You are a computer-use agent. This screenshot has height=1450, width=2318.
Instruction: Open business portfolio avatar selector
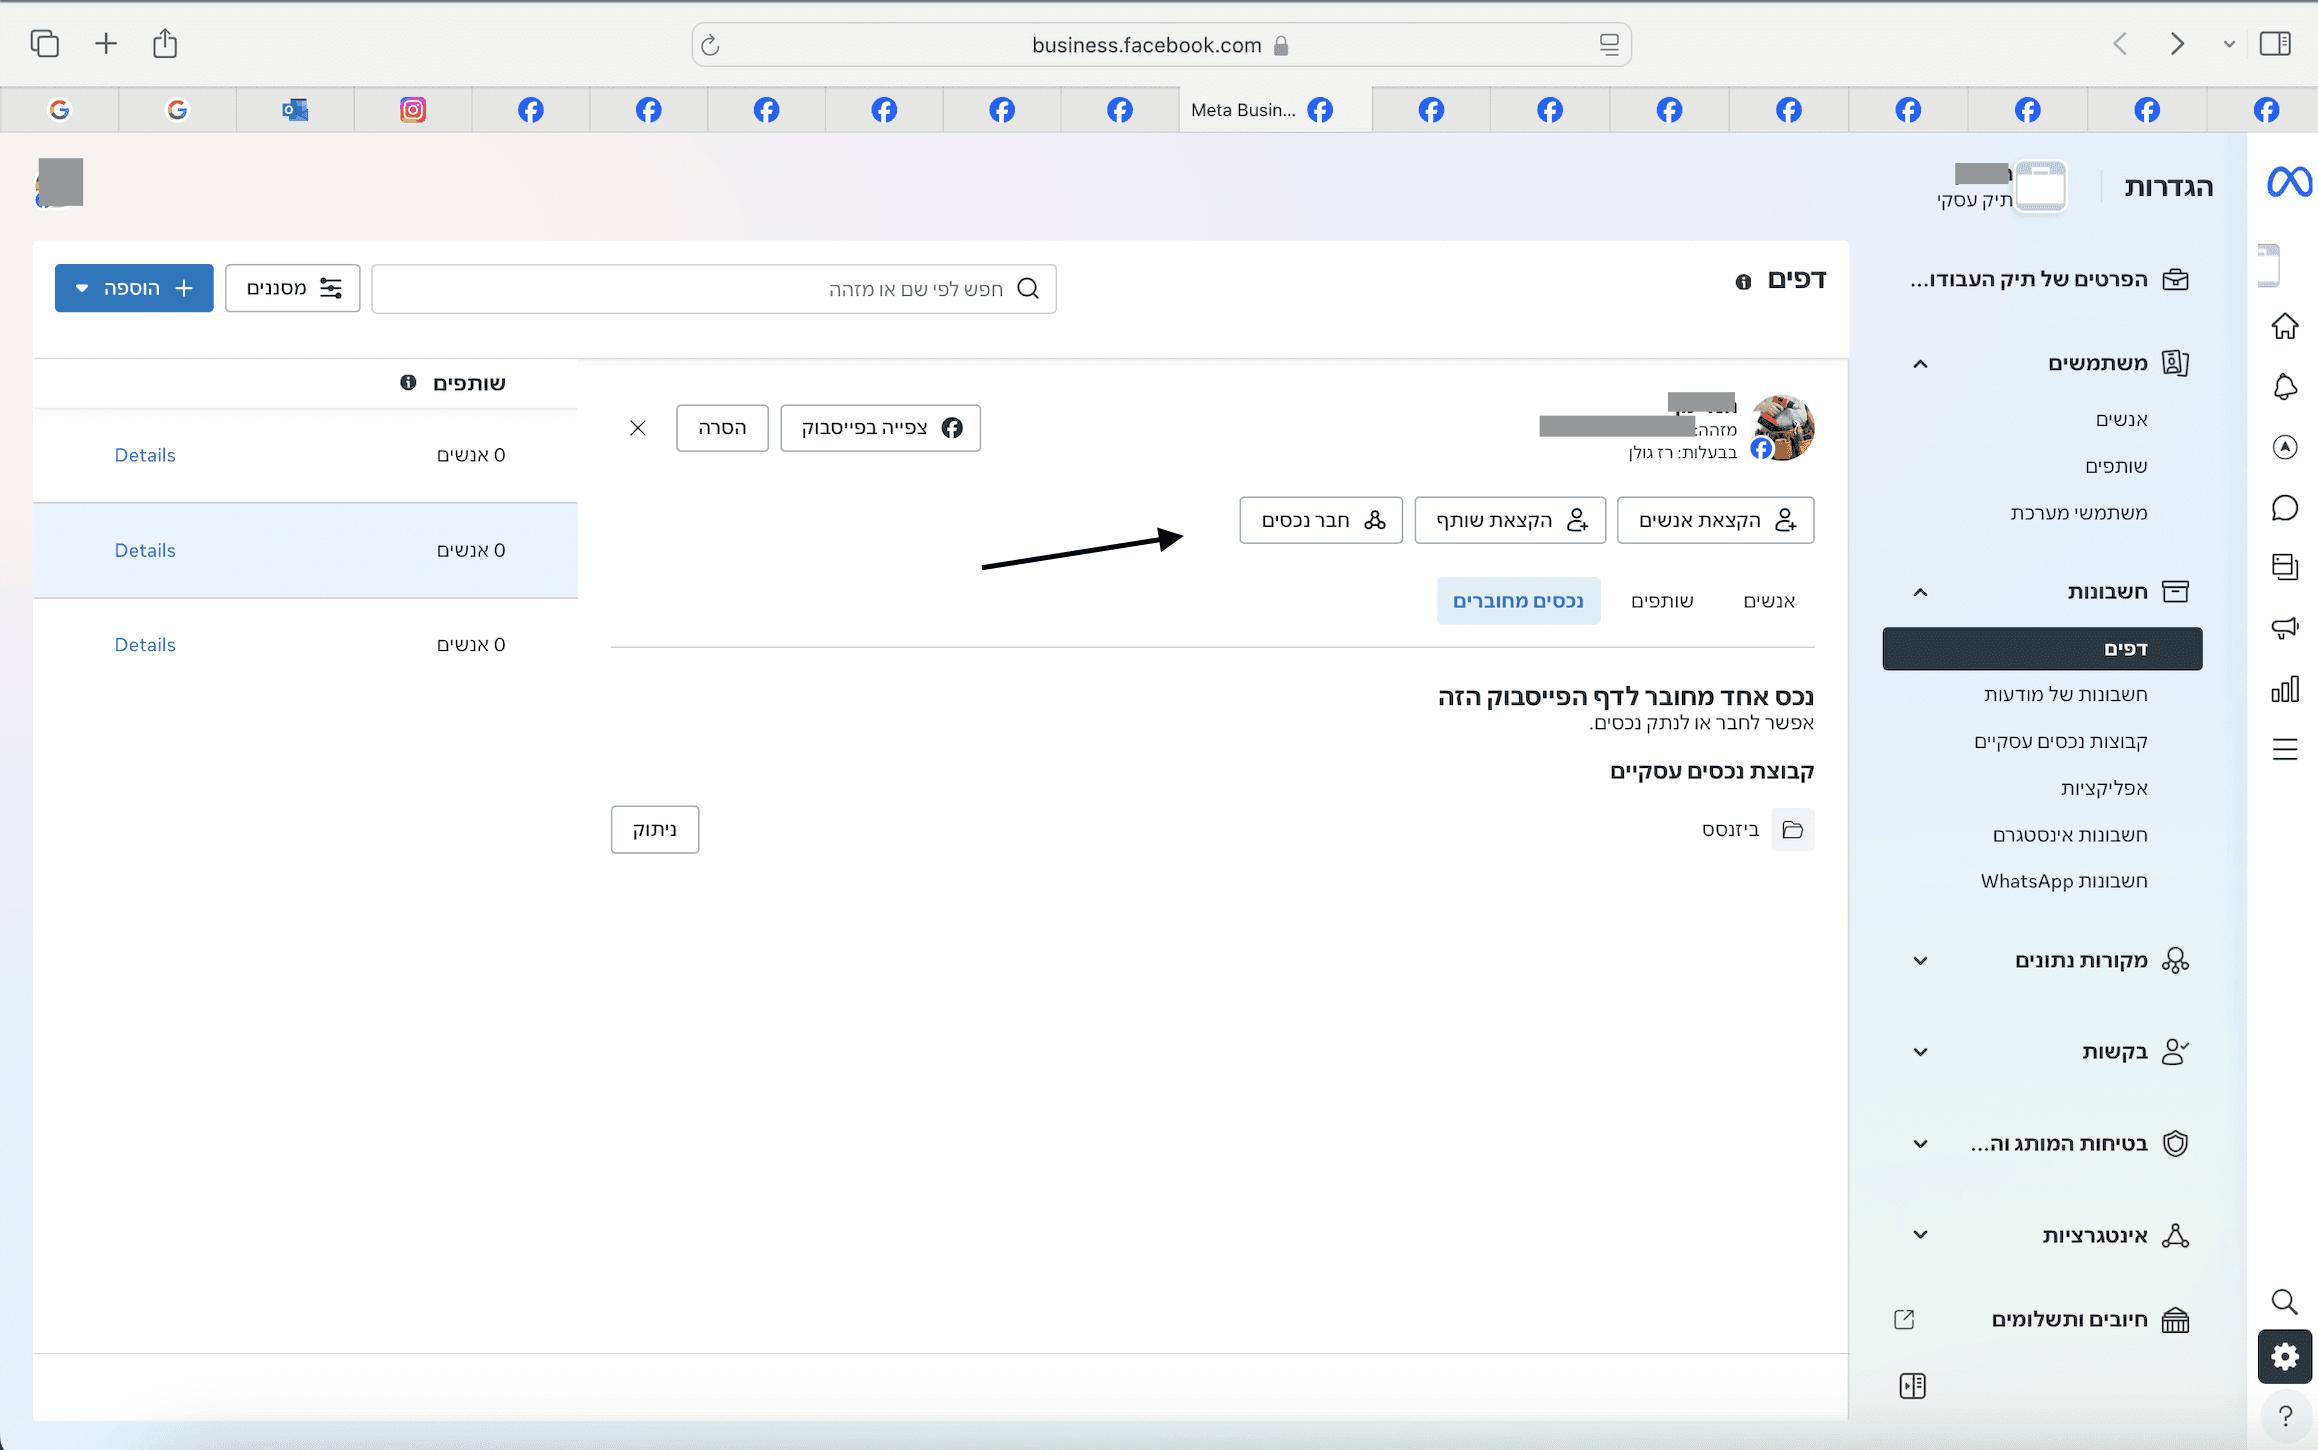click(x=2041, y=186)
